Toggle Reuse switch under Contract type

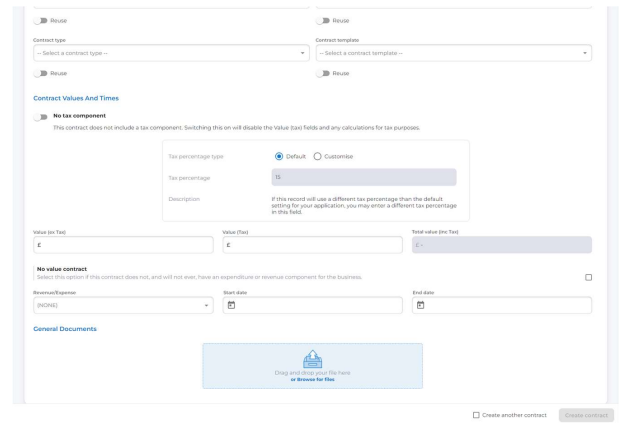click(39, 73)
